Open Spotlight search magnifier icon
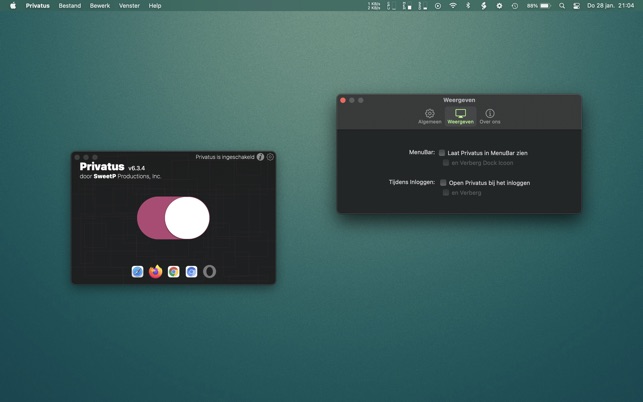The height and width of the screenshot is (402, 643). pyautogui.click(x=562, y=6)
